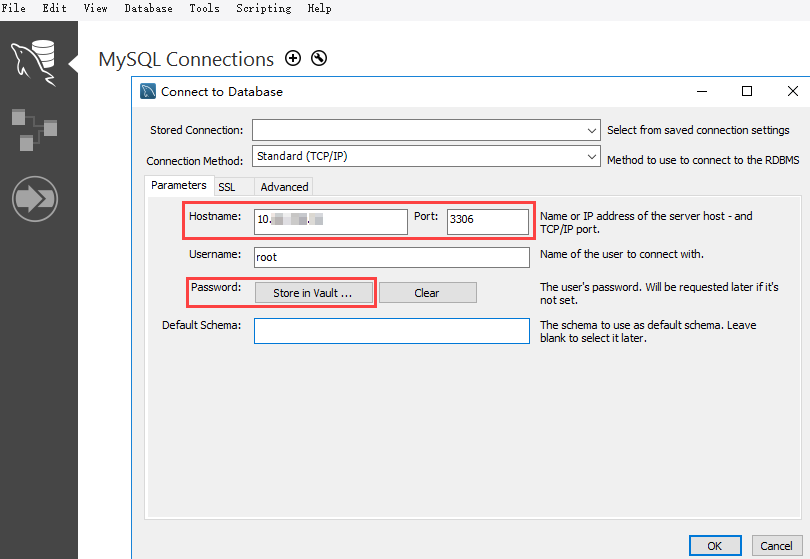
Task: Click the Stored Connection label
Action: click(196, 130)
